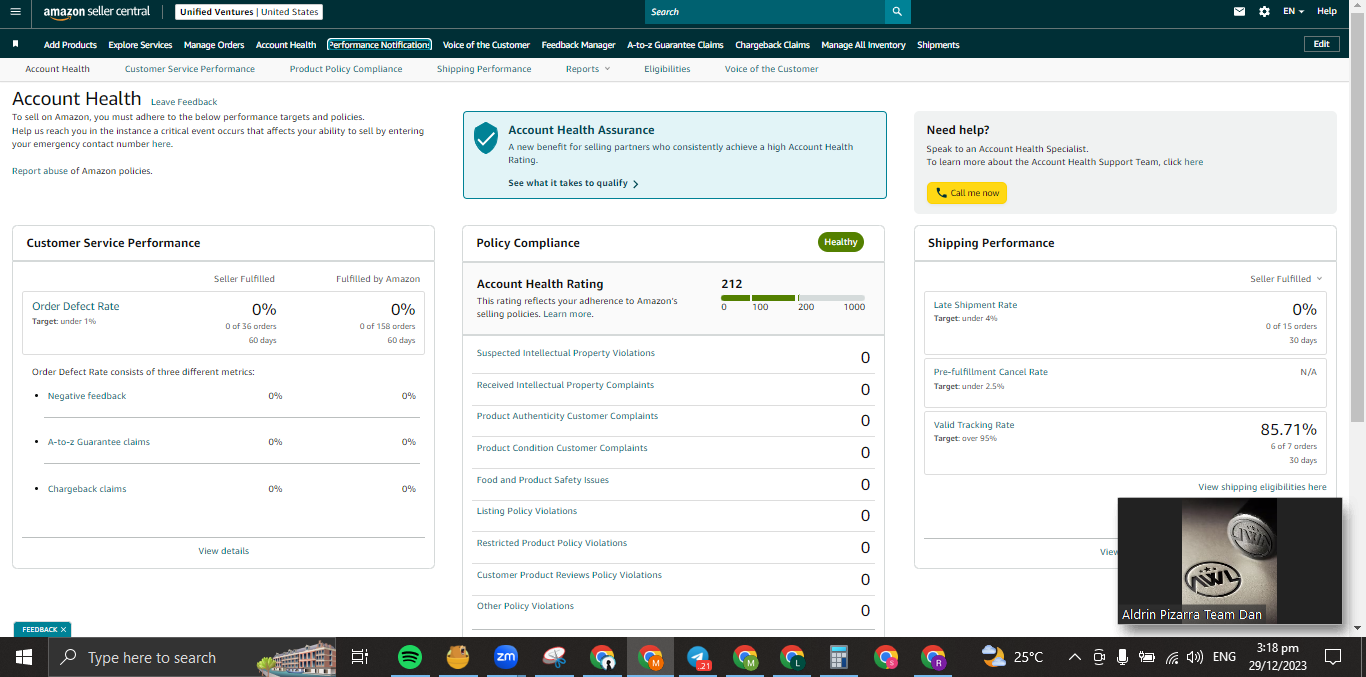
Task: Open the 25°C weather widget
Action: (x=1012, y=657)
